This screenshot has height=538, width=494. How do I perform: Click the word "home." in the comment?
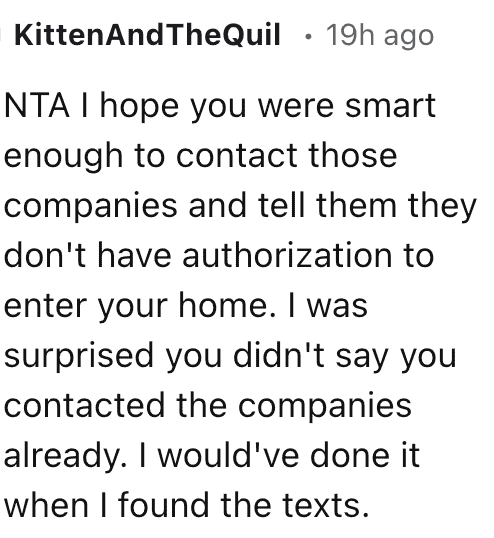pyautogui.click(x=227, y=306)
